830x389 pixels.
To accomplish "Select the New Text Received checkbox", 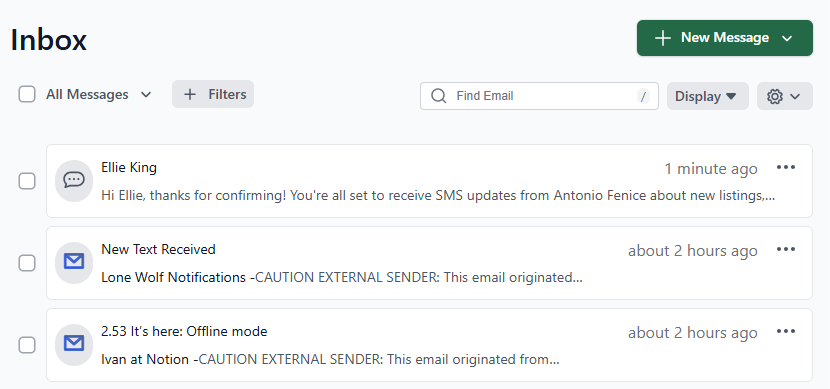I will point(27,263).
